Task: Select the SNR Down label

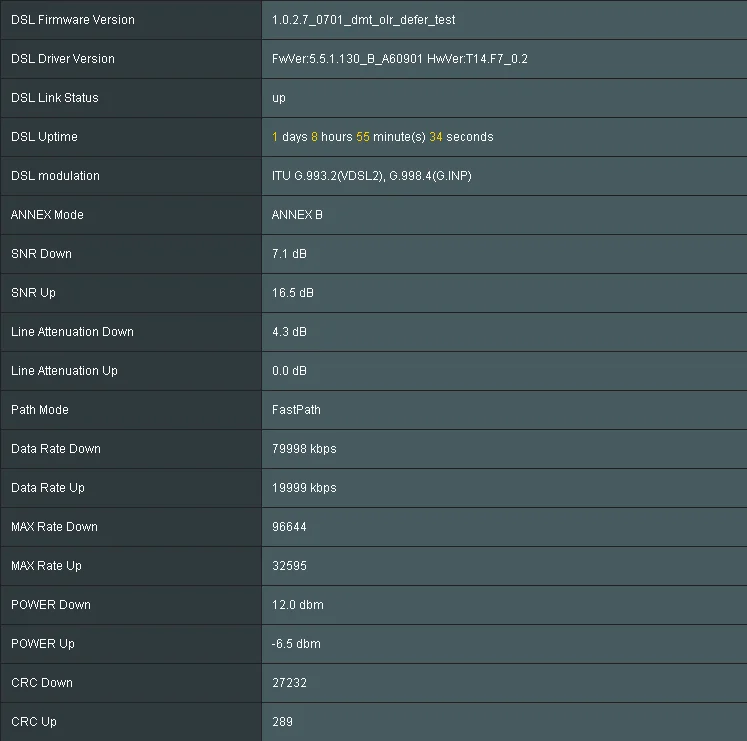Action: (x=41, y=254)
